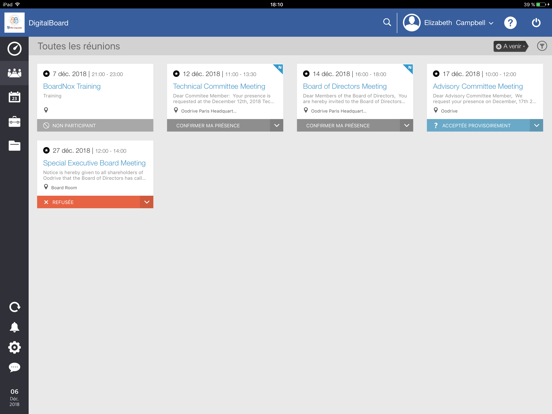Click the 'Board Room' location text
Viewport: 552px width, 414px height.
(64, 188)
